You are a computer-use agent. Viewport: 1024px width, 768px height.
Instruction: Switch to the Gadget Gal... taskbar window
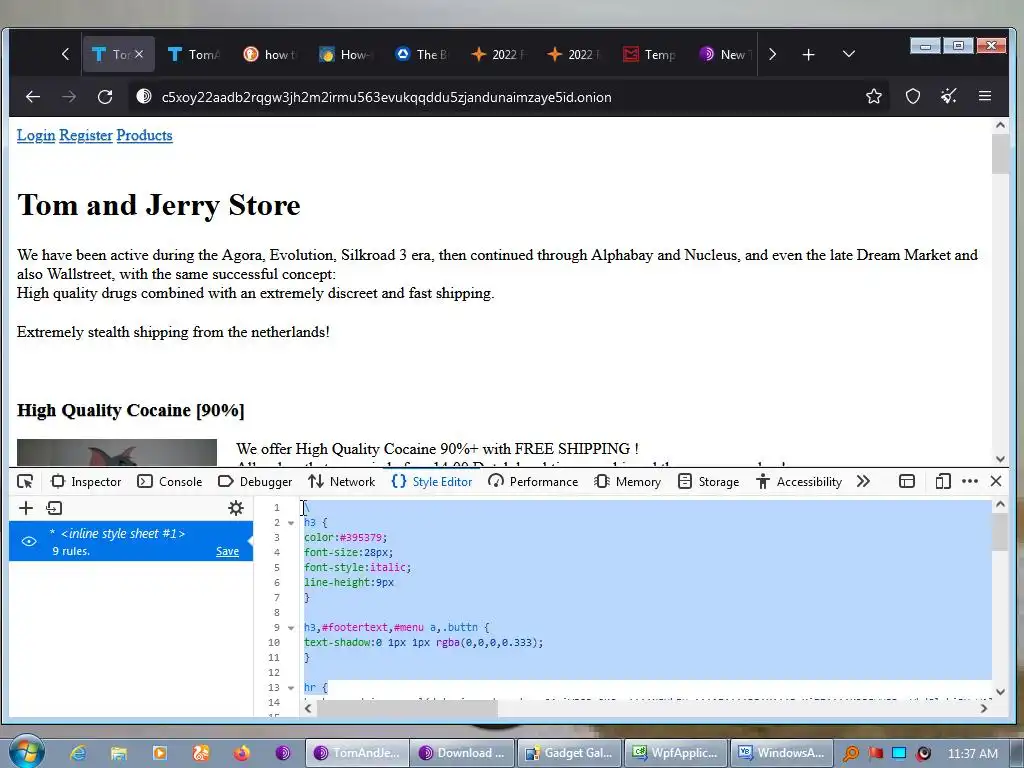click(x=569, y=753)
